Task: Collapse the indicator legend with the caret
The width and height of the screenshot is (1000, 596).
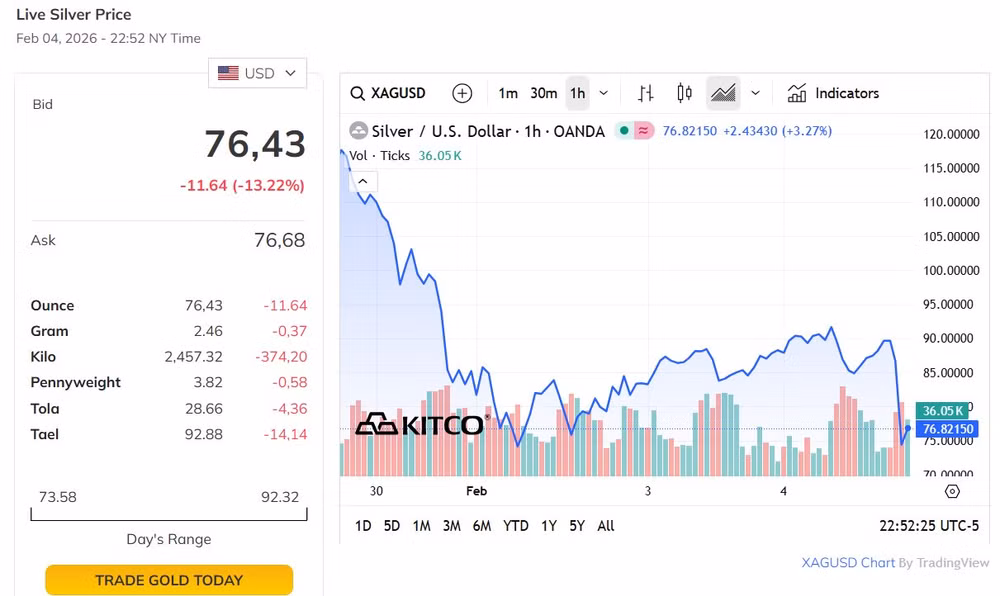Action: click(363, 182)
